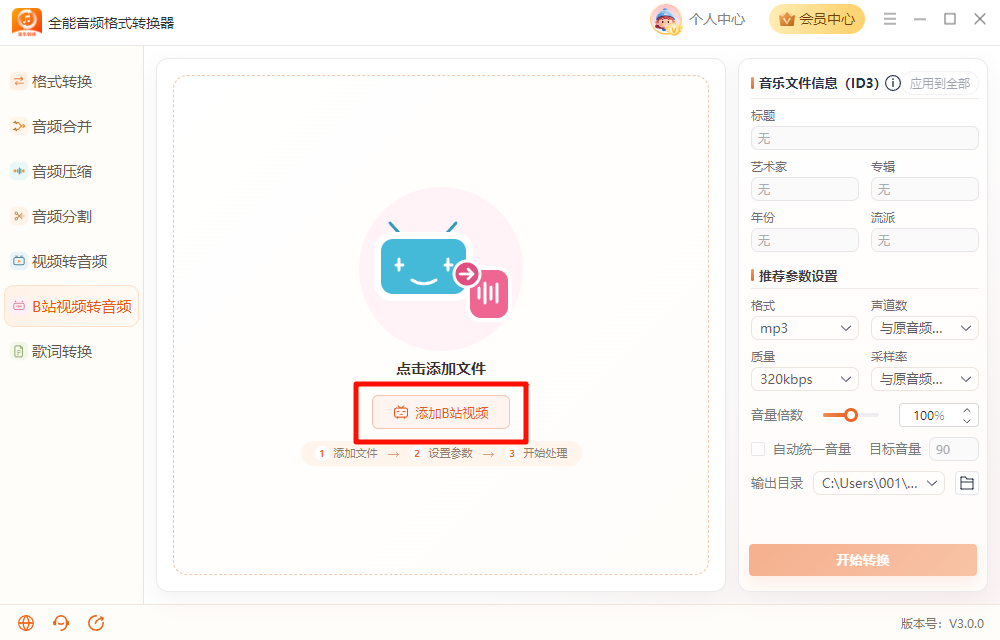
Task: Click the 目标音量 value field
Action: coord(954,449)
